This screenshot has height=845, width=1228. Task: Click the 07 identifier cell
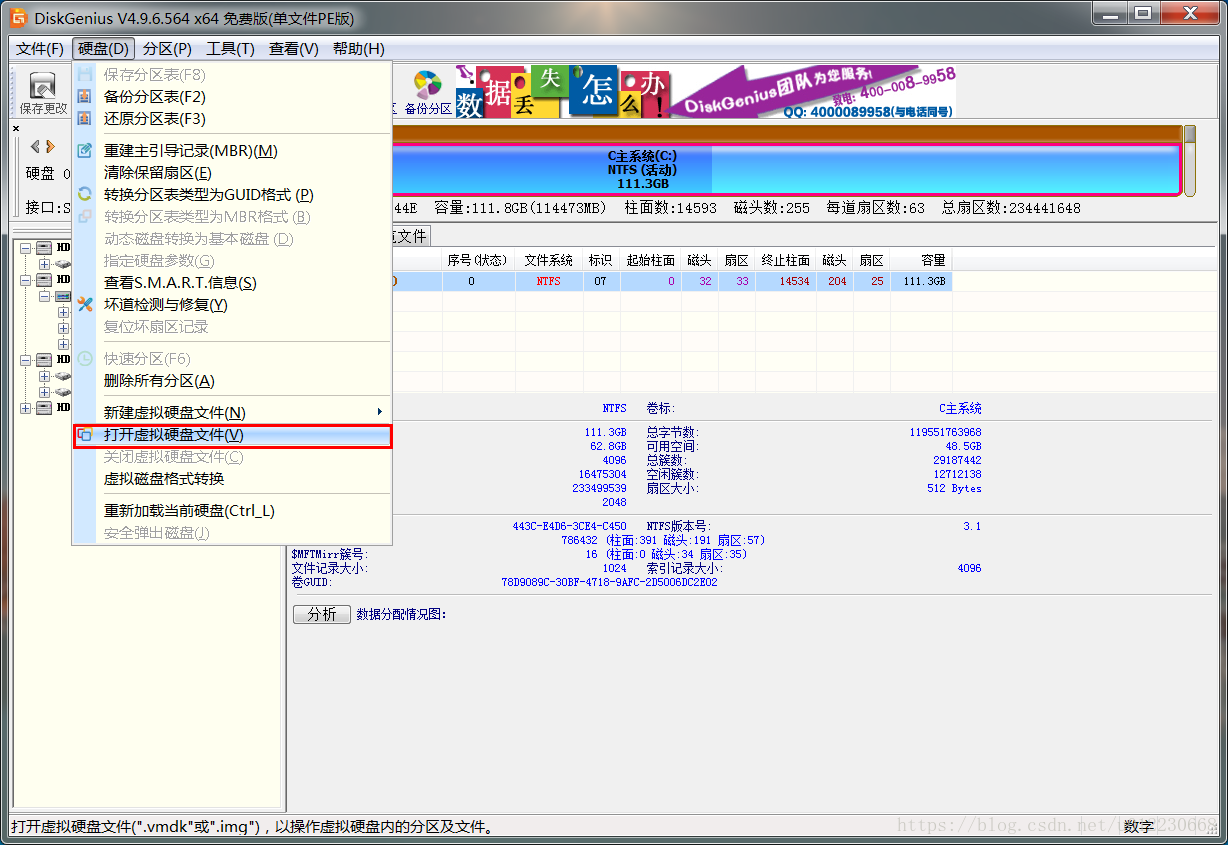tap(601, 282)
